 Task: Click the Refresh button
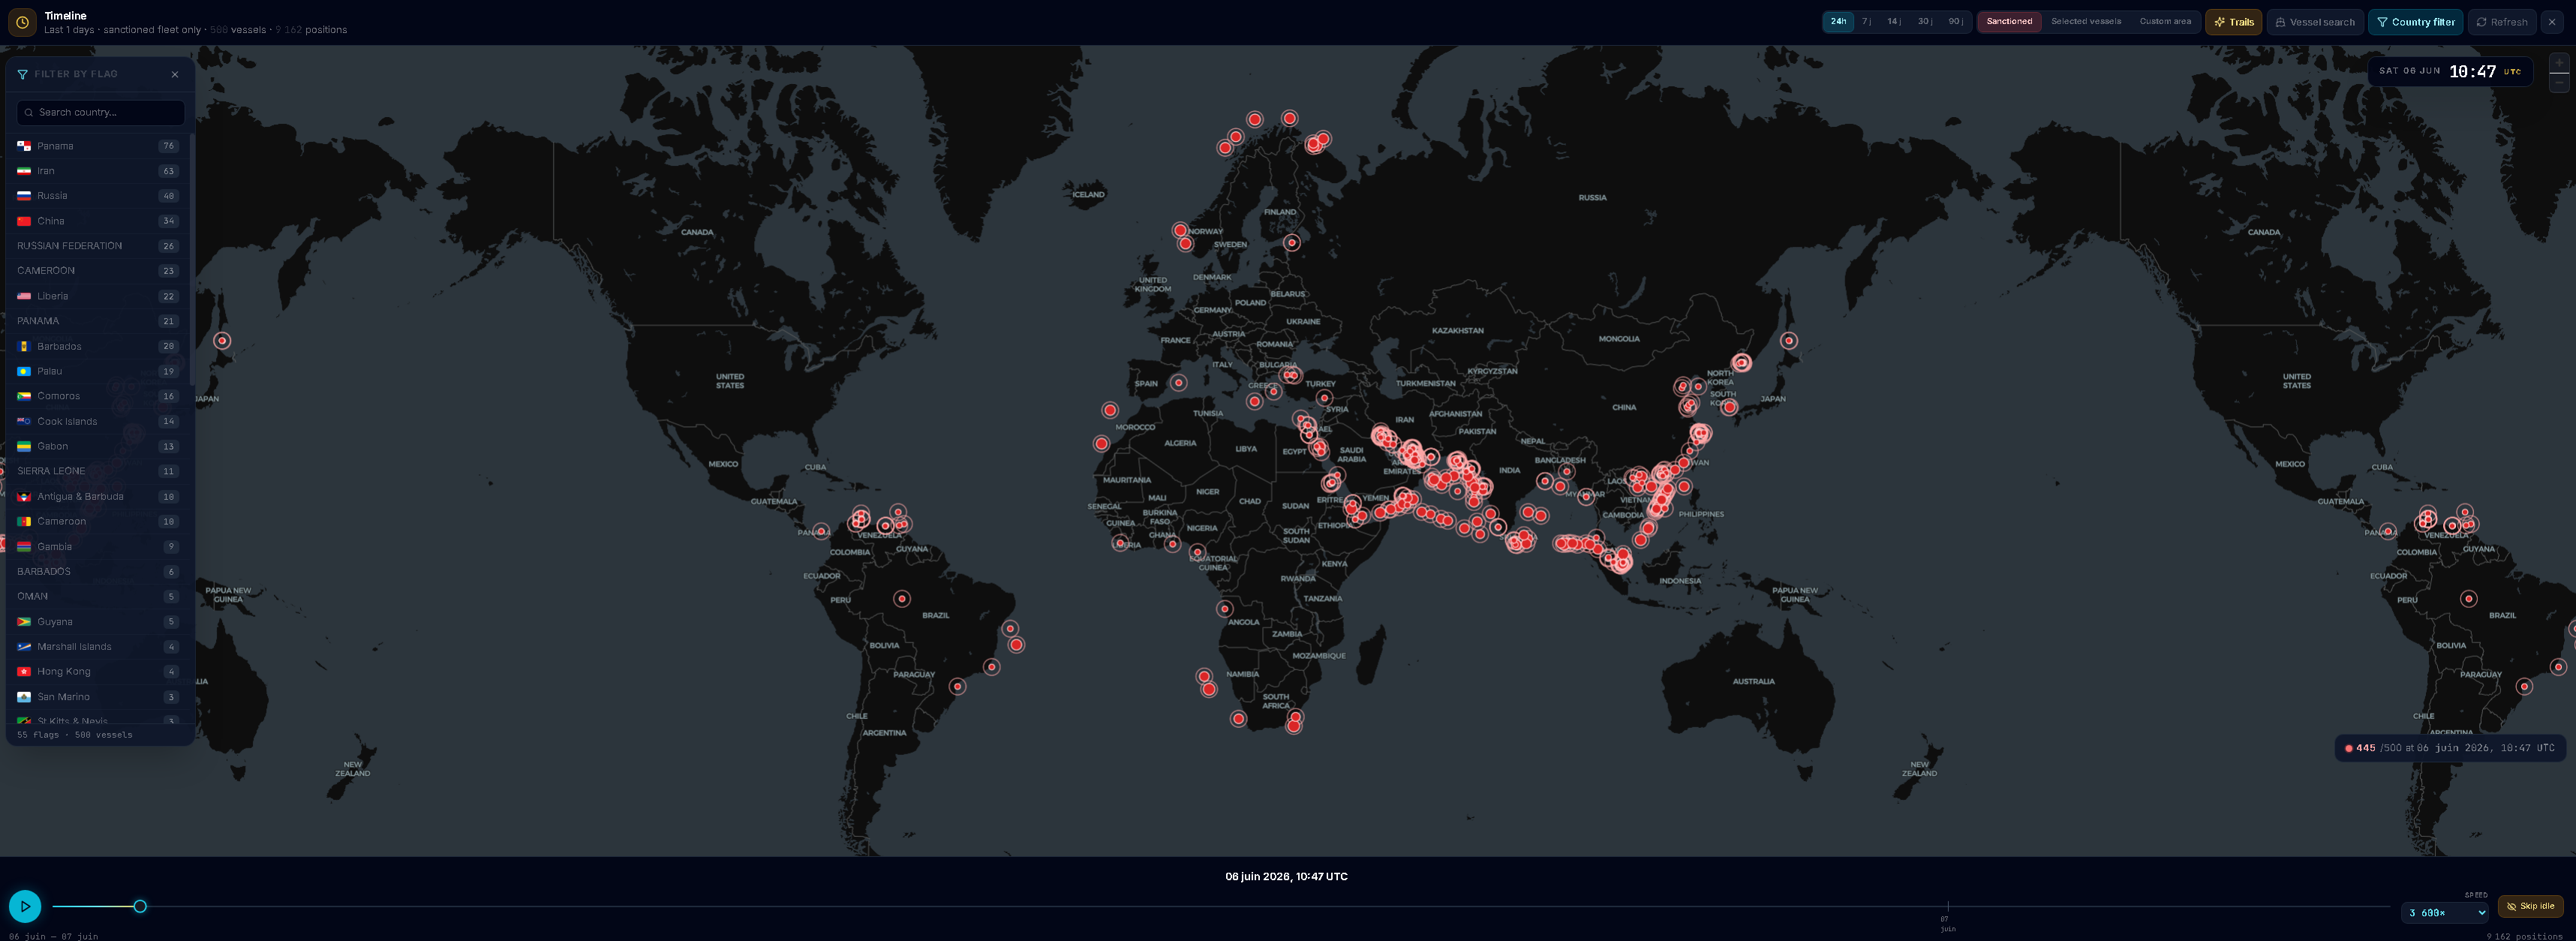pyautogui.click(x=2501, y=22)
